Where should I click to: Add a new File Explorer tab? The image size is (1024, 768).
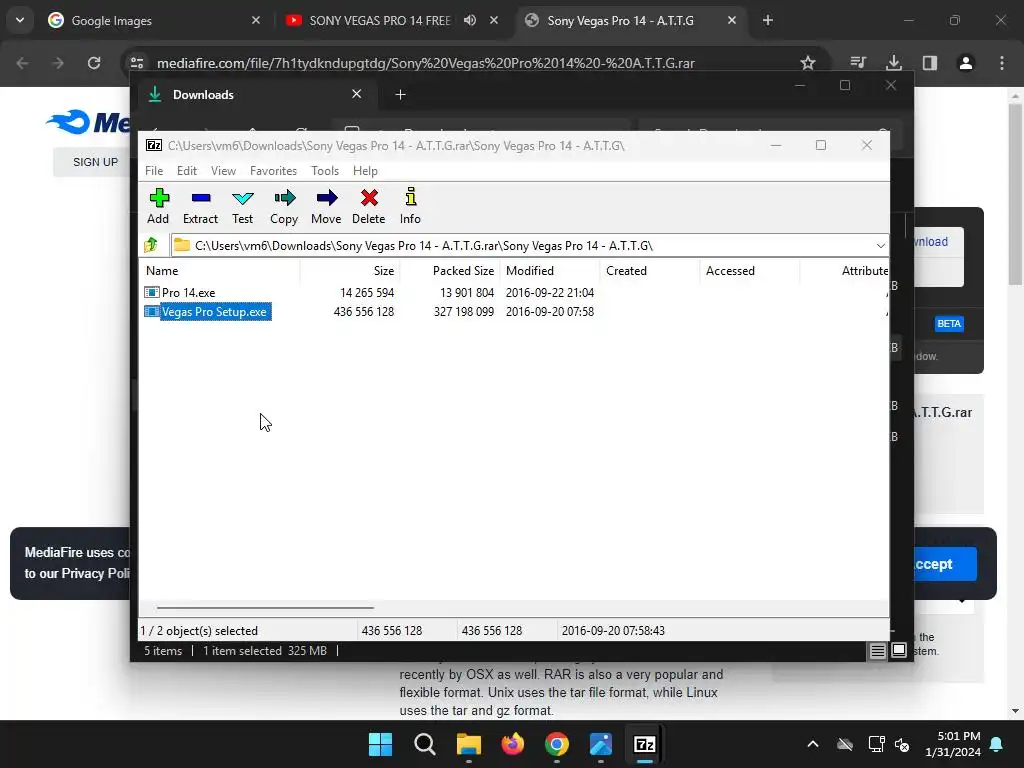pyautogui.click(x=400, y=95)
